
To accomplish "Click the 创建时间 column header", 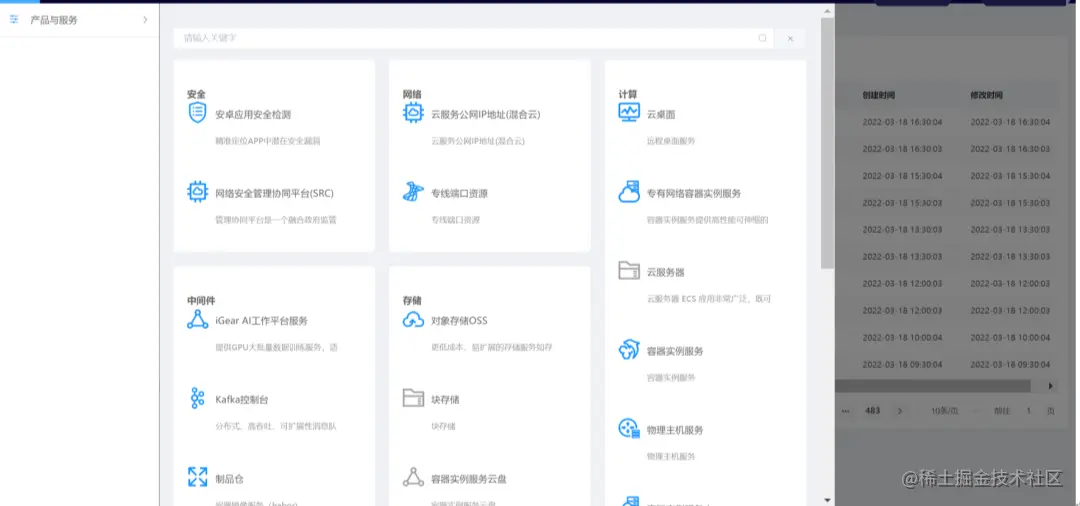I will click(878, 96).
